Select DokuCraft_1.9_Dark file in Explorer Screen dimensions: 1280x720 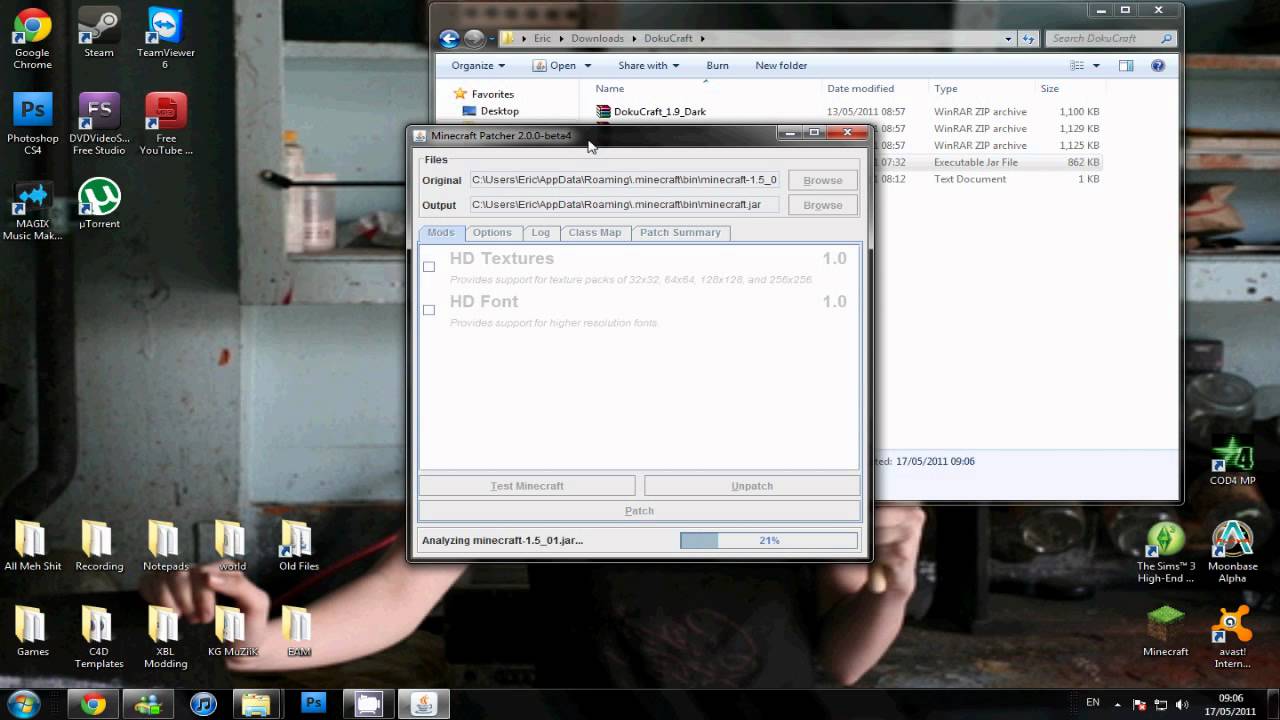coord(660,112)
